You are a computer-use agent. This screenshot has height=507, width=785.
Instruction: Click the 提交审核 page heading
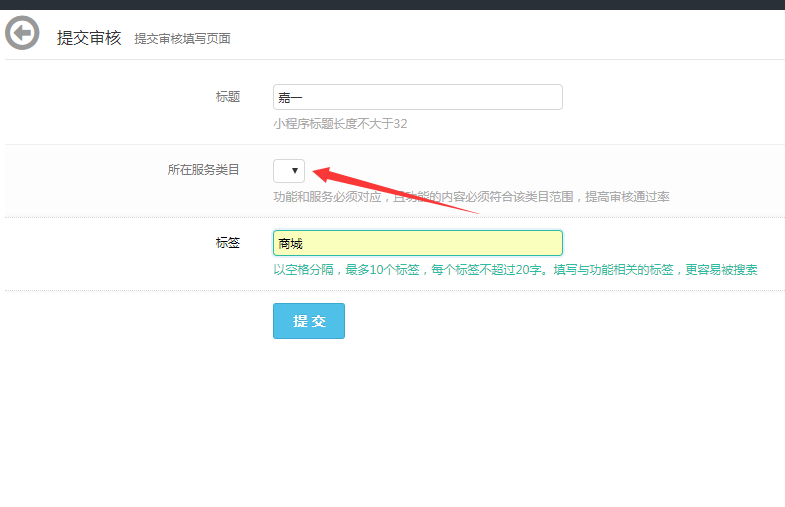click(x=89, y=38)
